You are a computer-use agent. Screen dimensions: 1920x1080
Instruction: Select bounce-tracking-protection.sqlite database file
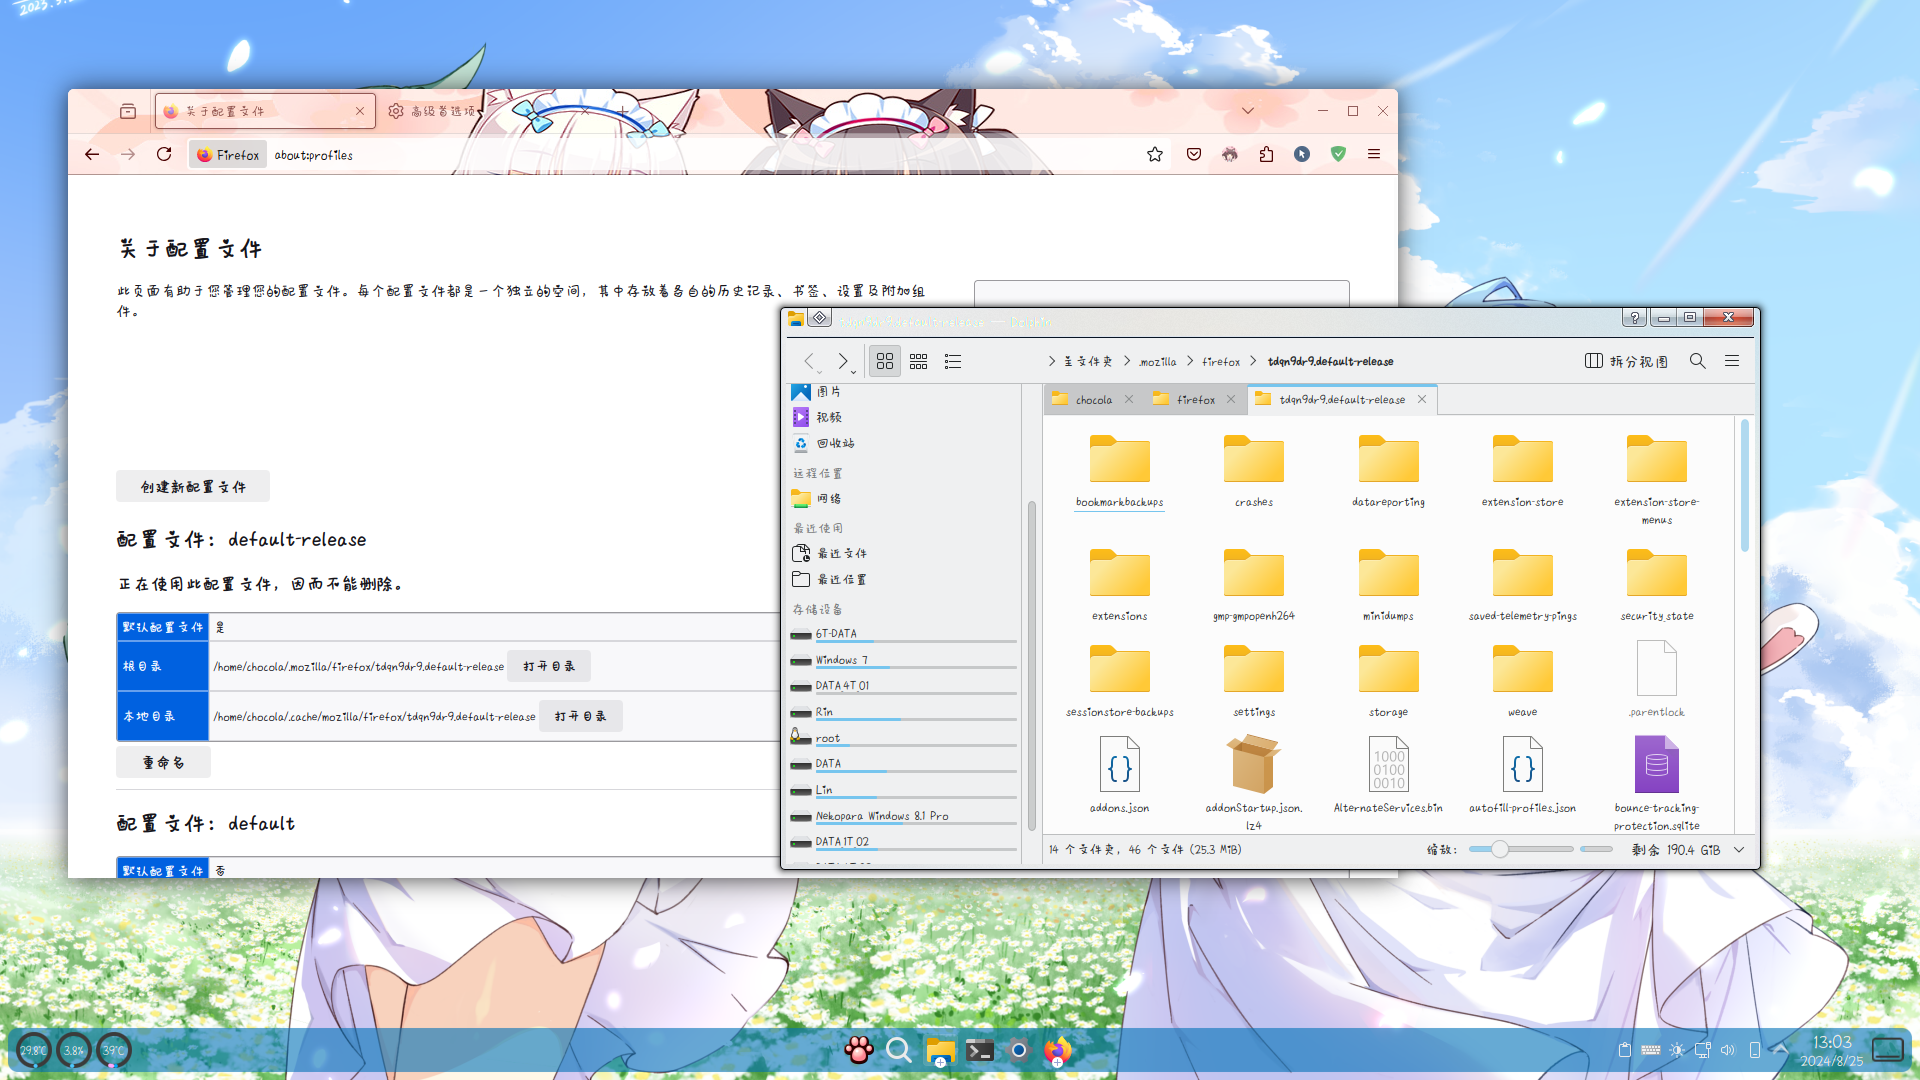pyautogui.click(x=1656, y=783)
